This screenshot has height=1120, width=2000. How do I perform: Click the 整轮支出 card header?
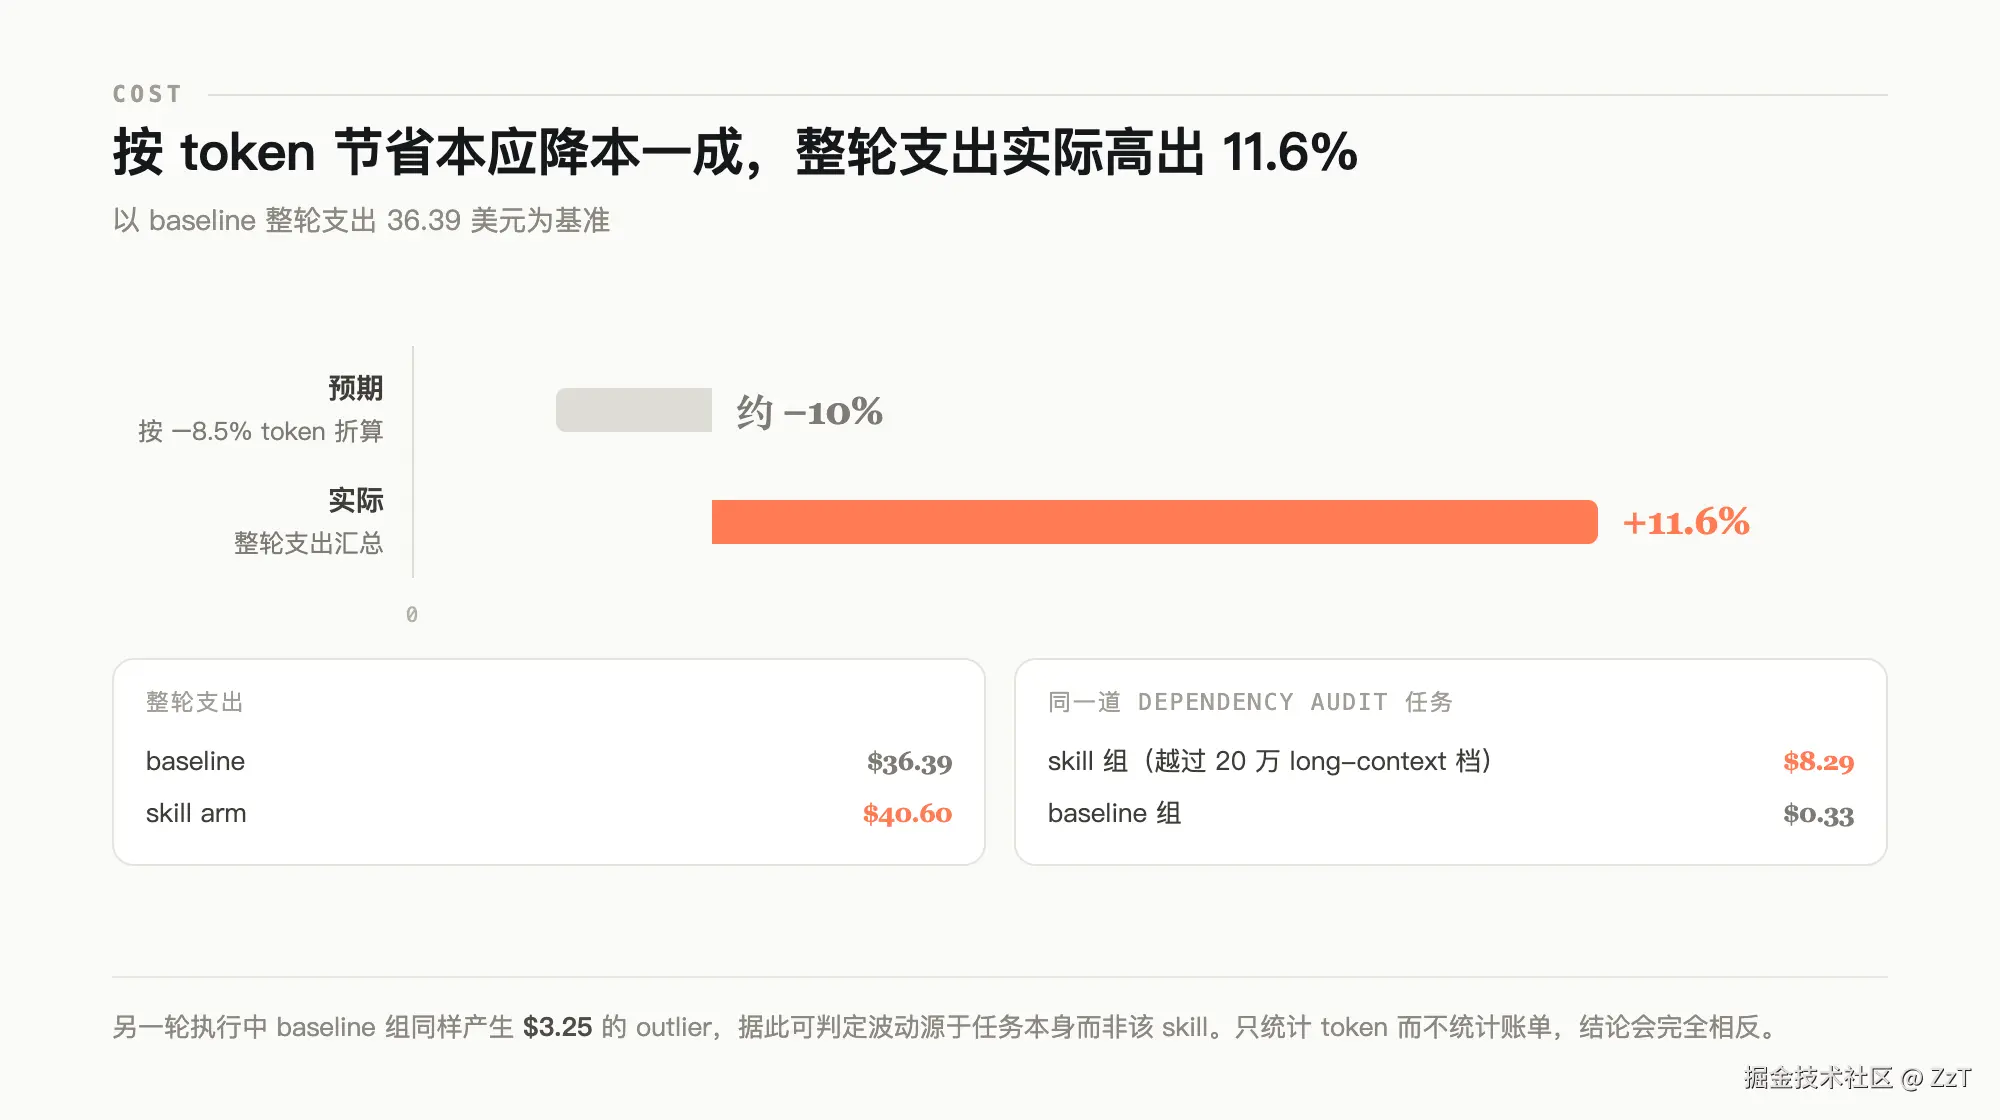[x=195, y=702]
